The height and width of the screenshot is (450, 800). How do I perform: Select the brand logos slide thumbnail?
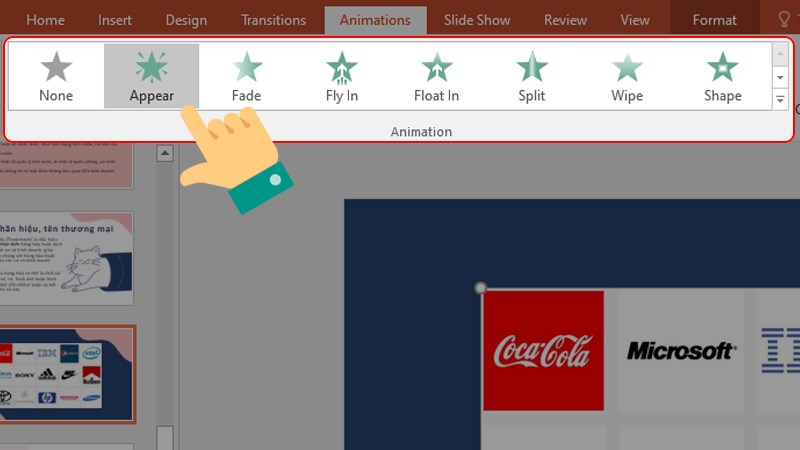(x=67, y=373)
